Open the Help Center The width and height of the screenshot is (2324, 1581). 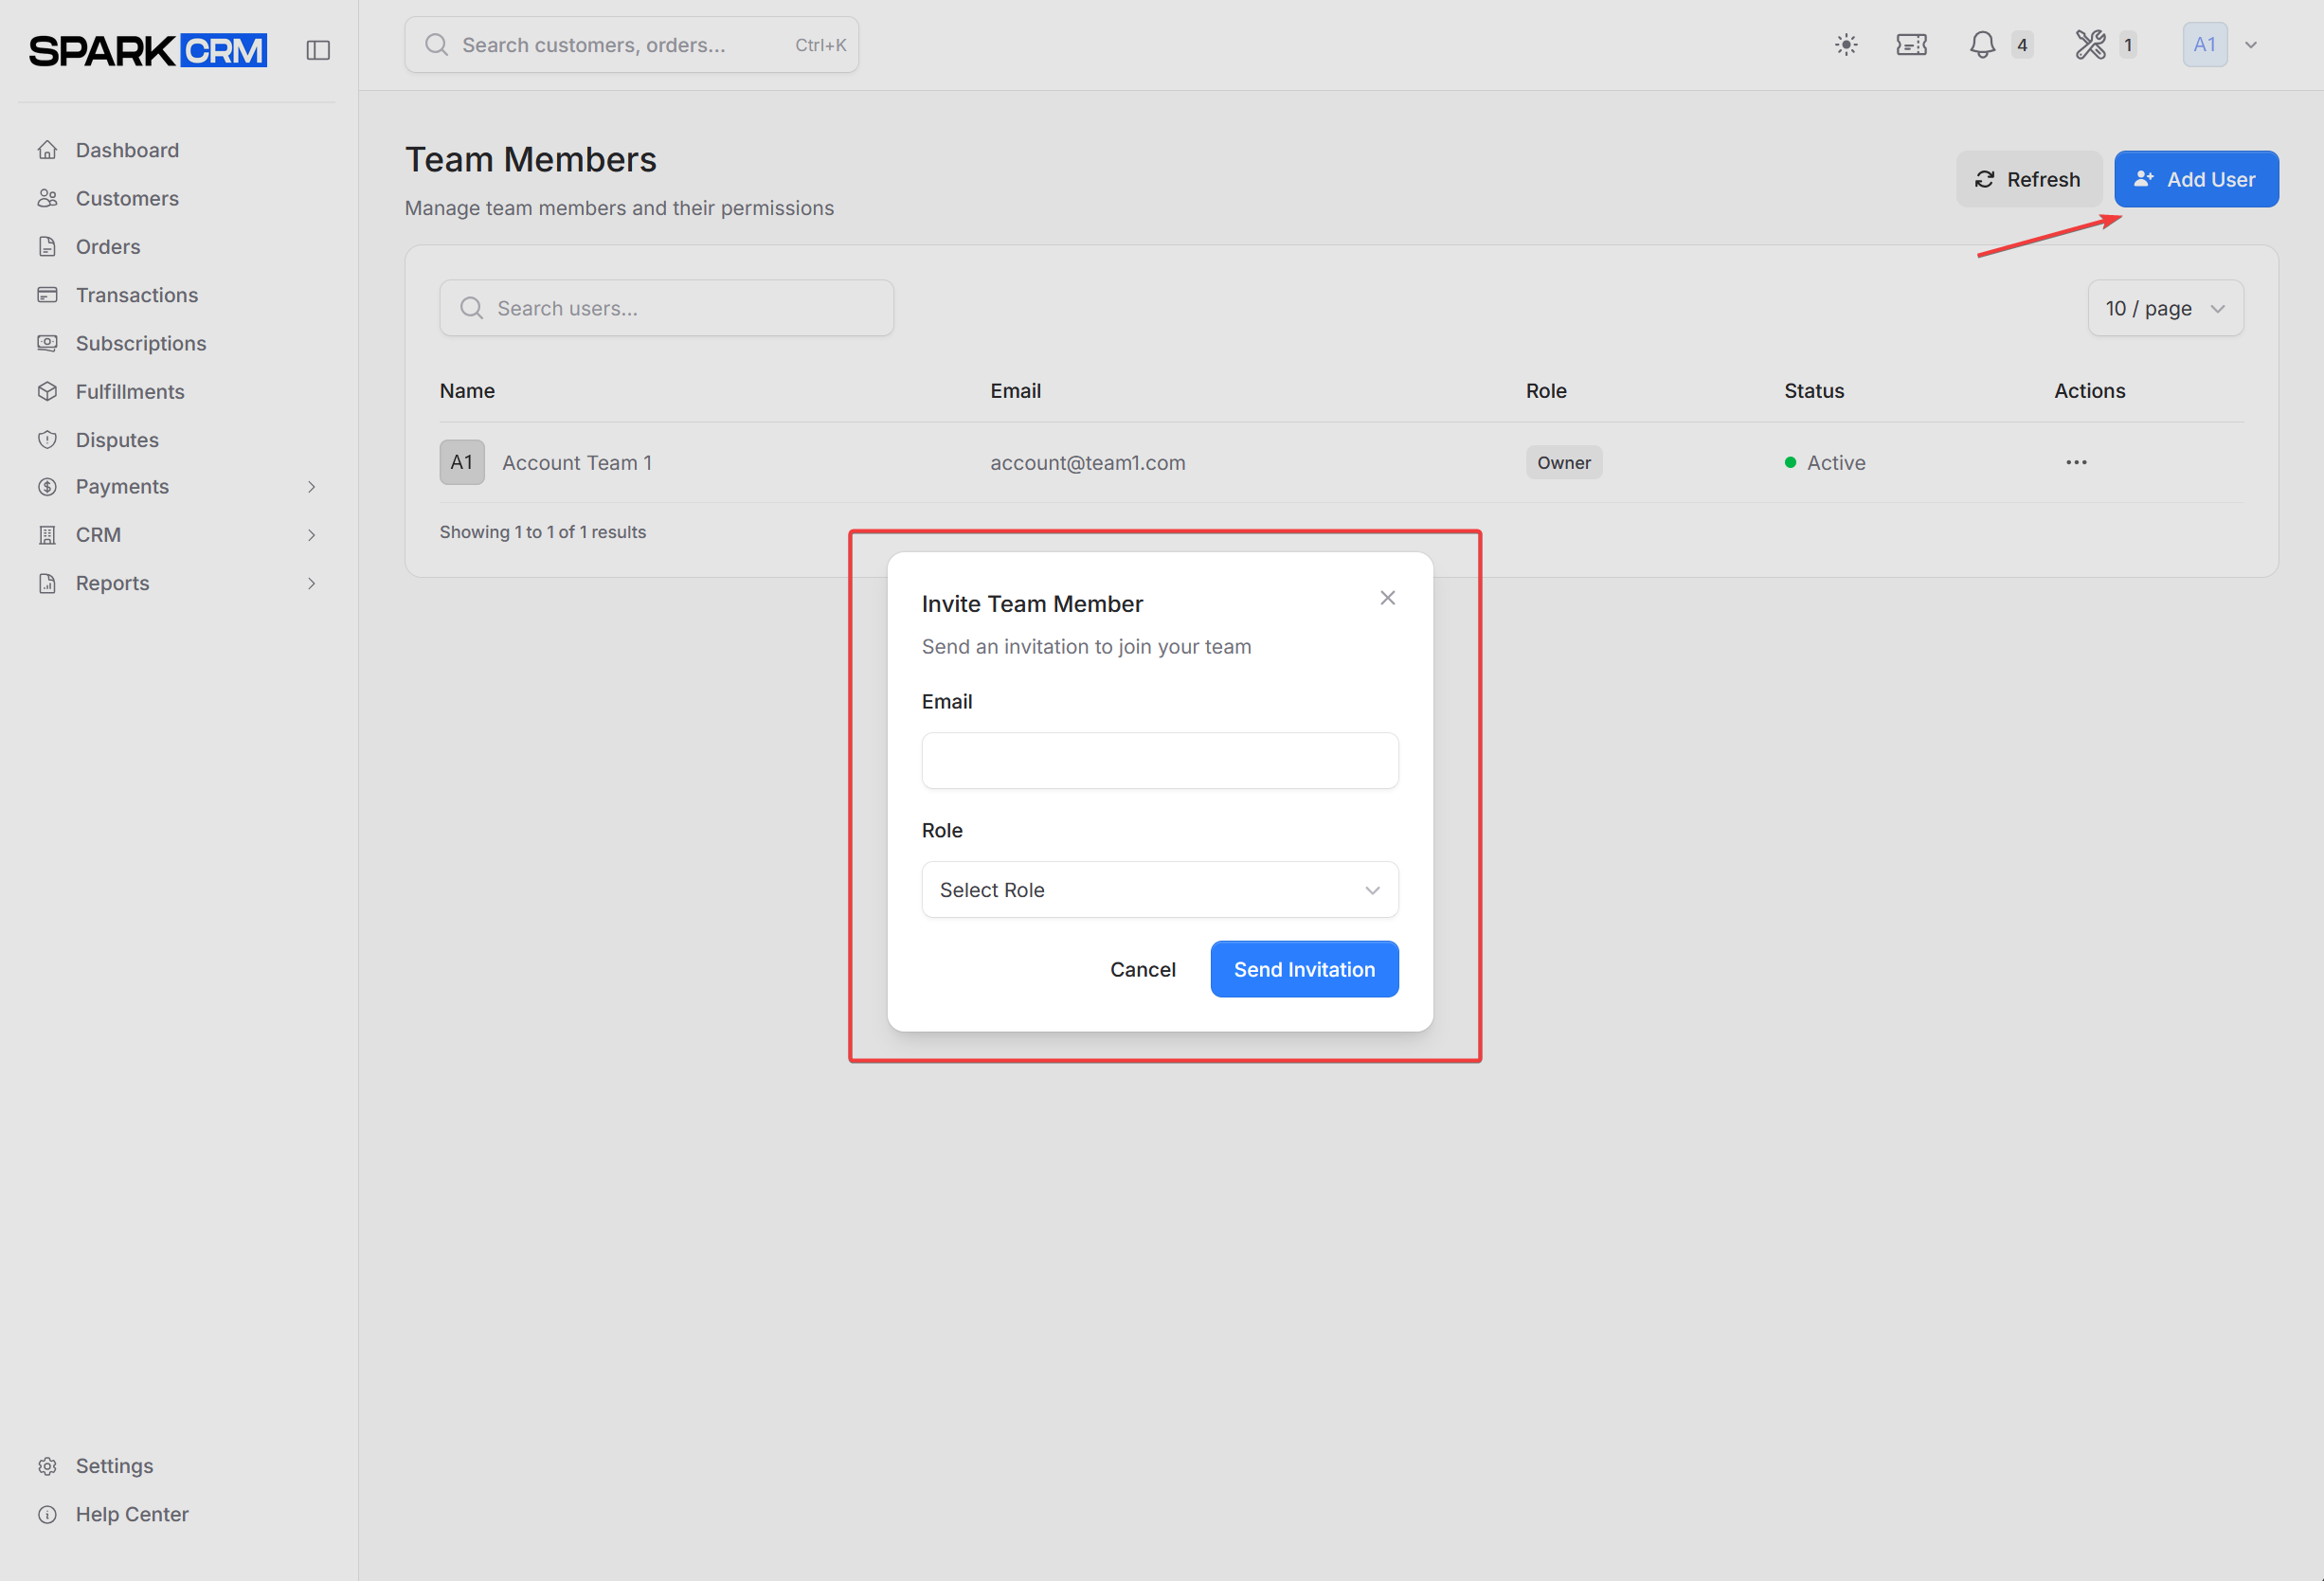click(132, 1514)
